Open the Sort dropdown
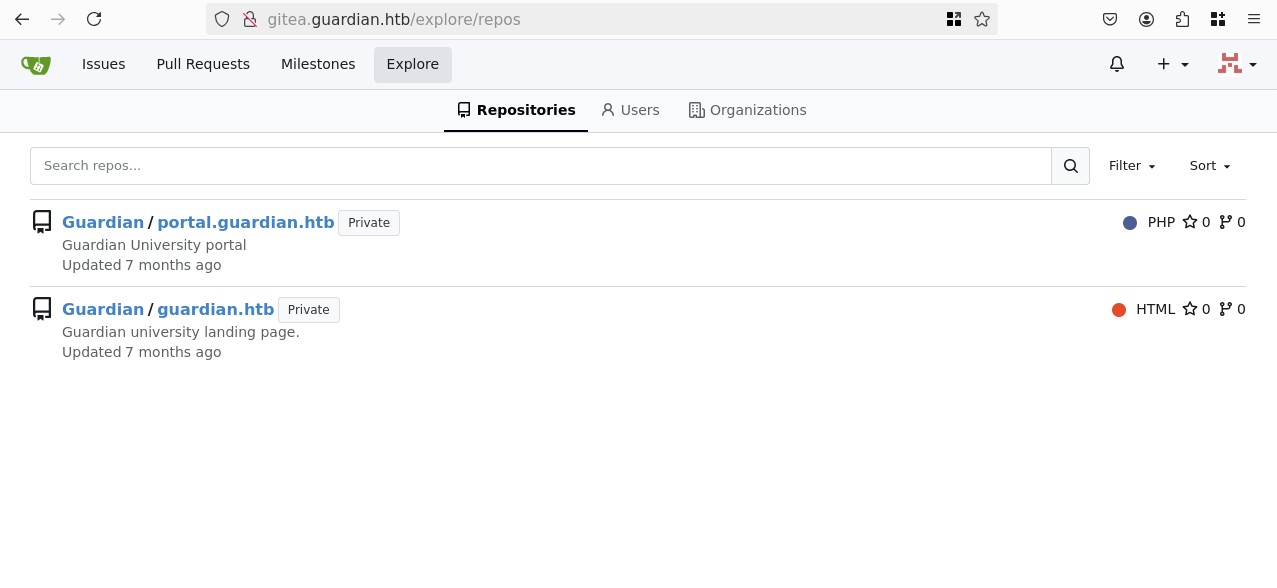 coord(1209,166)
